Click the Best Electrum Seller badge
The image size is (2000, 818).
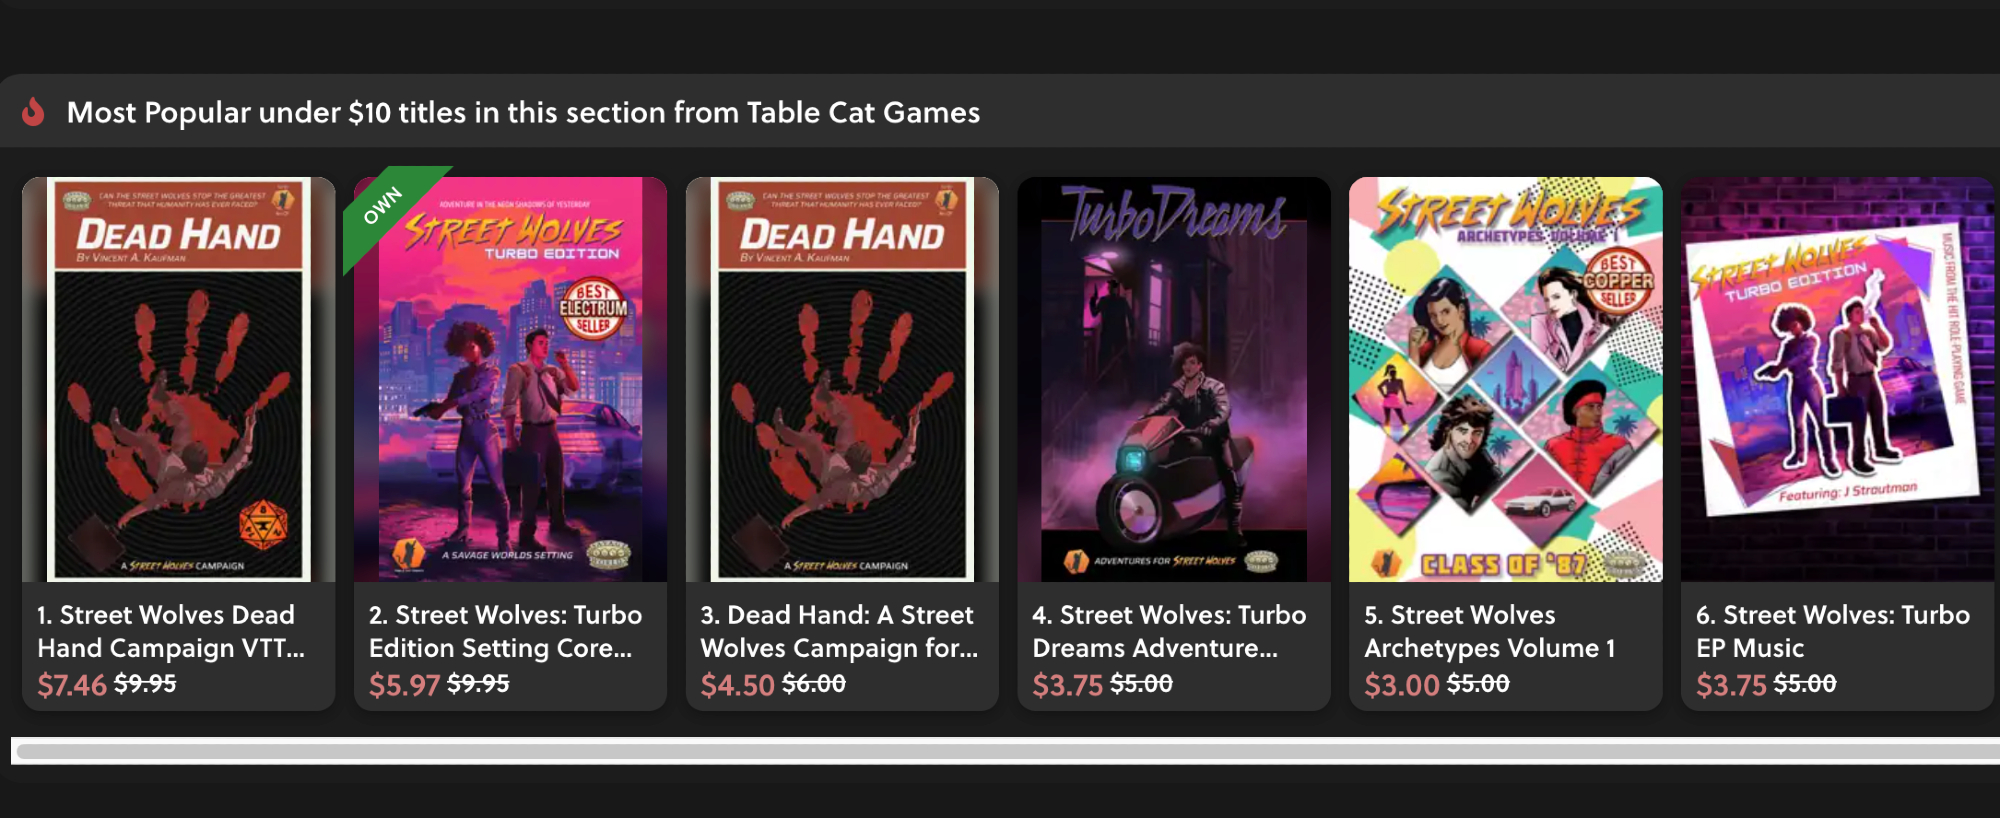pos(593,308)
